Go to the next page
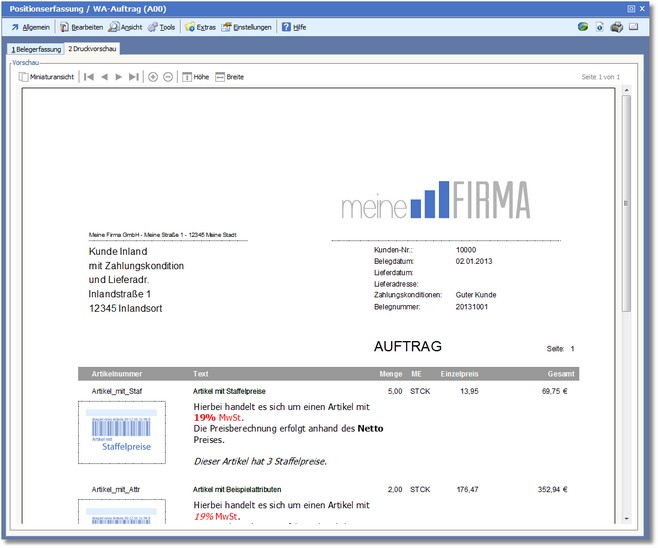The image size is (658, 548). (x=119, y=77)
